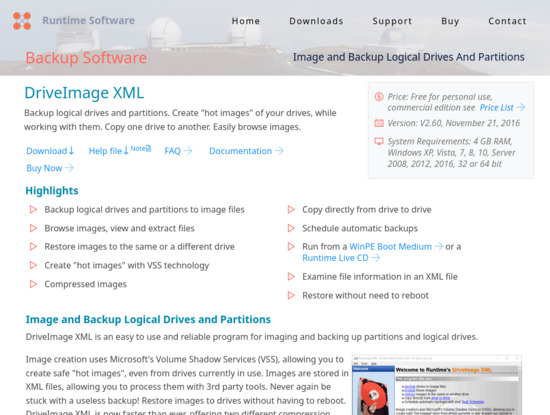
Task: Open the Runtime Software home text link
Action: pos(88,20)
